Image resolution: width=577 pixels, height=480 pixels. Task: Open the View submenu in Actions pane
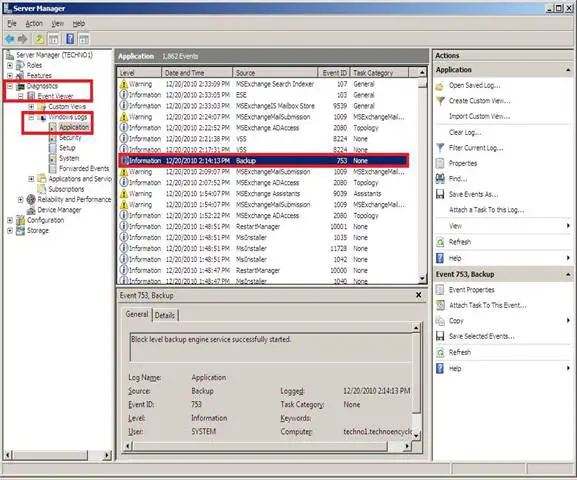click(x=503, y=226)
